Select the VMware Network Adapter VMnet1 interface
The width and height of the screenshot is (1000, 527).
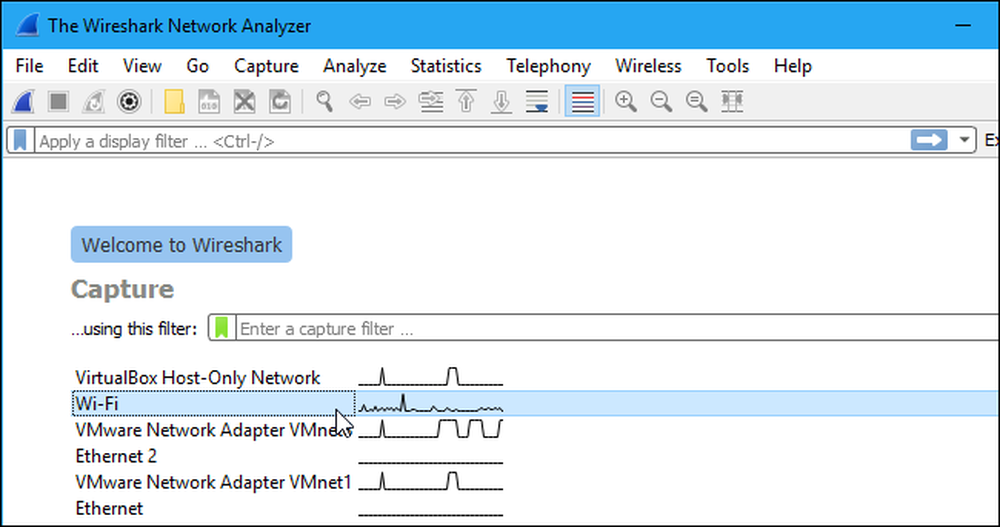(213, 482)
